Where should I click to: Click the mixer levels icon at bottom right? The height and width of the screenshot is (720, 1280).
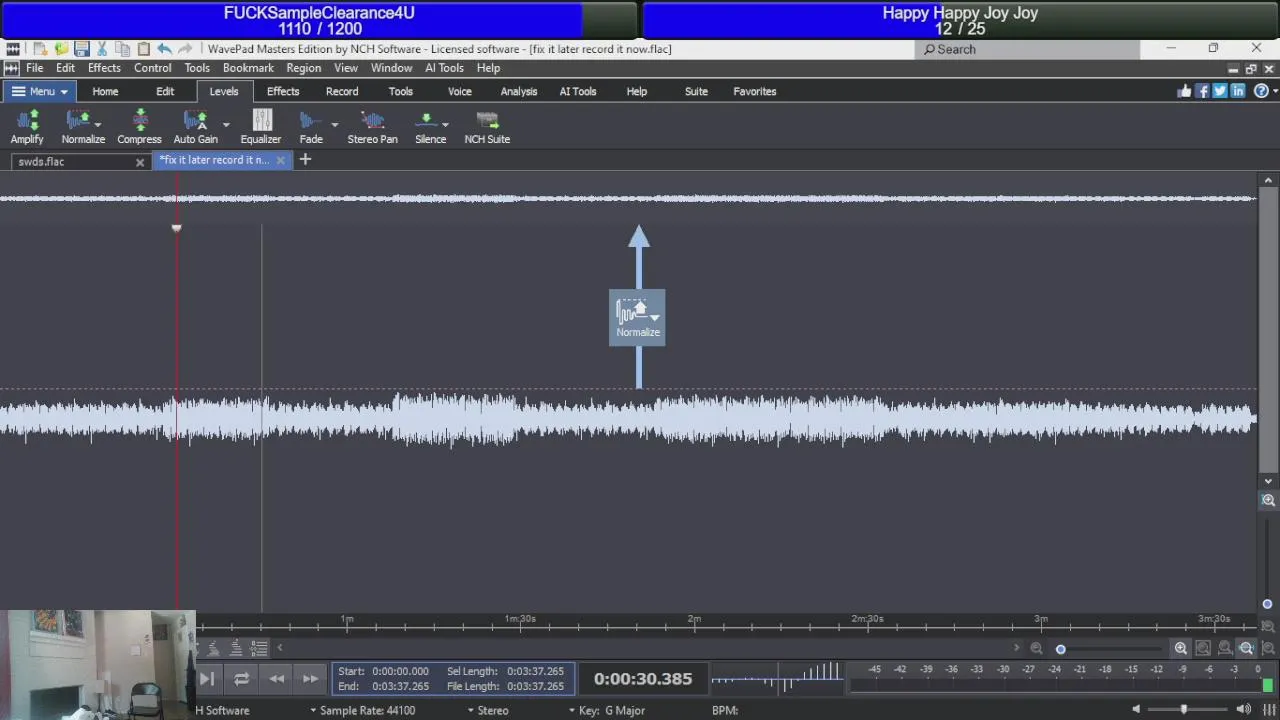(x=1270, y=710)
